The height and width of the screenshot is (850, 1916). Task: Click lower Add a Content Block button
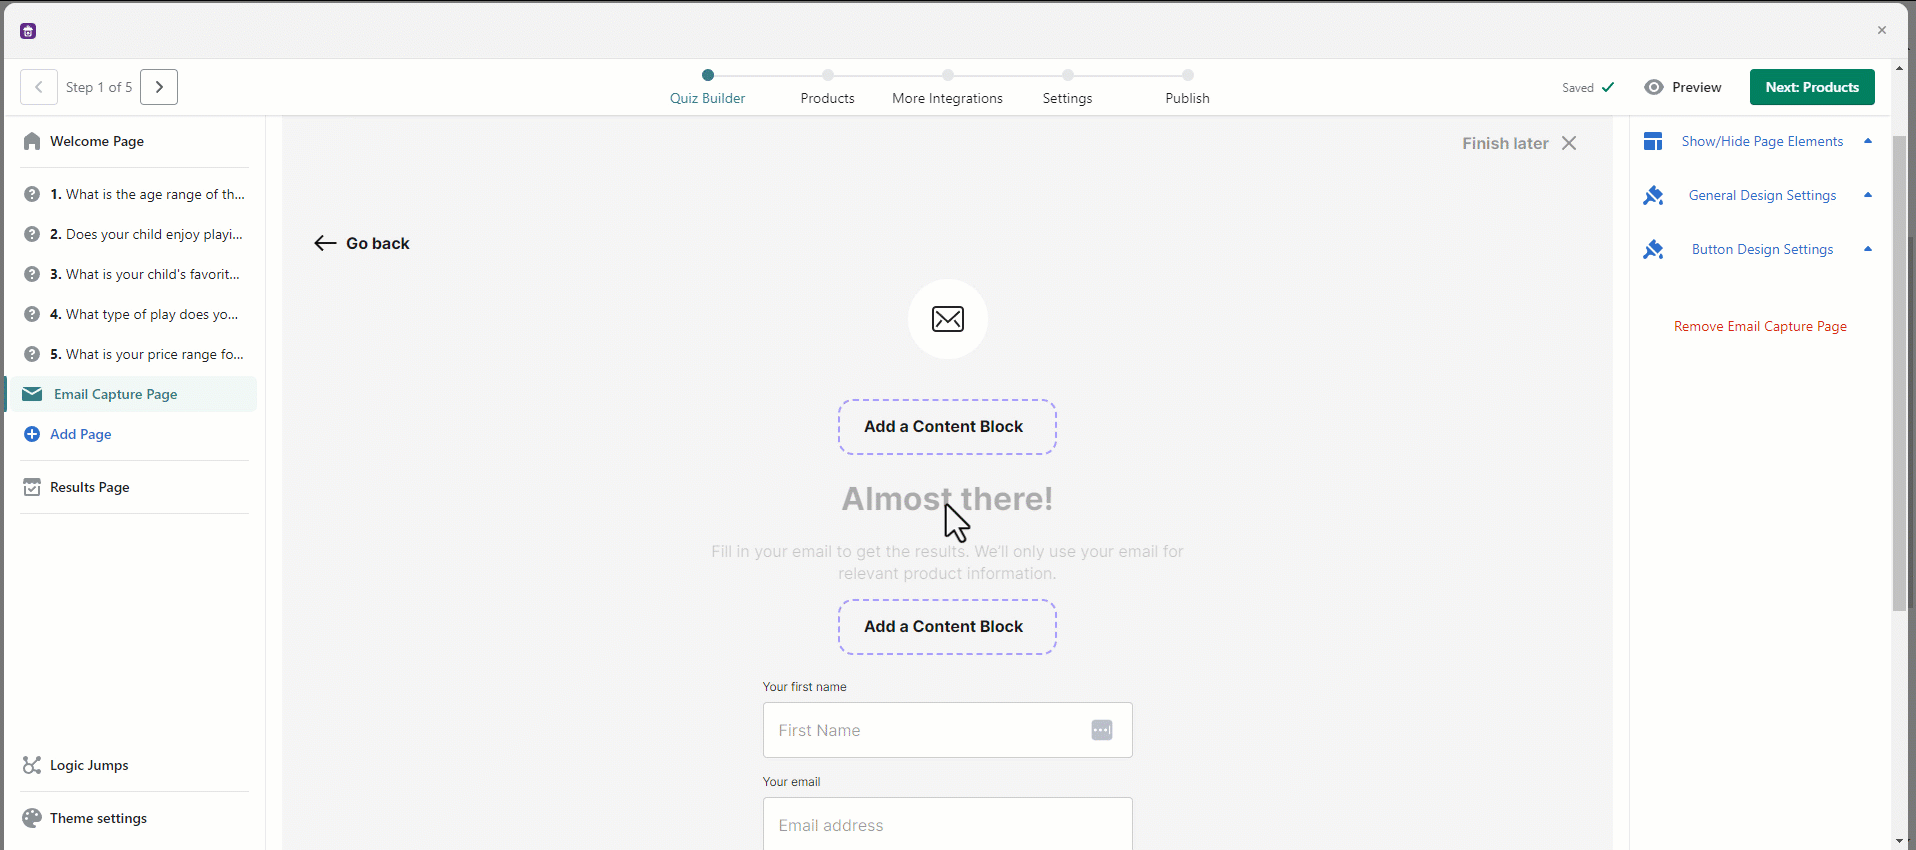[x=947, y=627]
